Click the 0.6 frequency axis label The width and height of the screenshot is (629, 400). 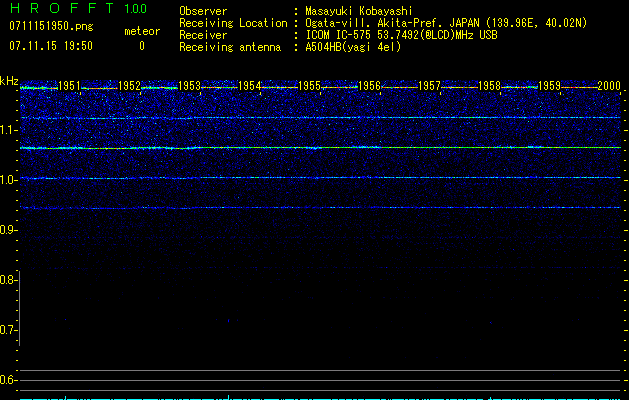(9, 380)
